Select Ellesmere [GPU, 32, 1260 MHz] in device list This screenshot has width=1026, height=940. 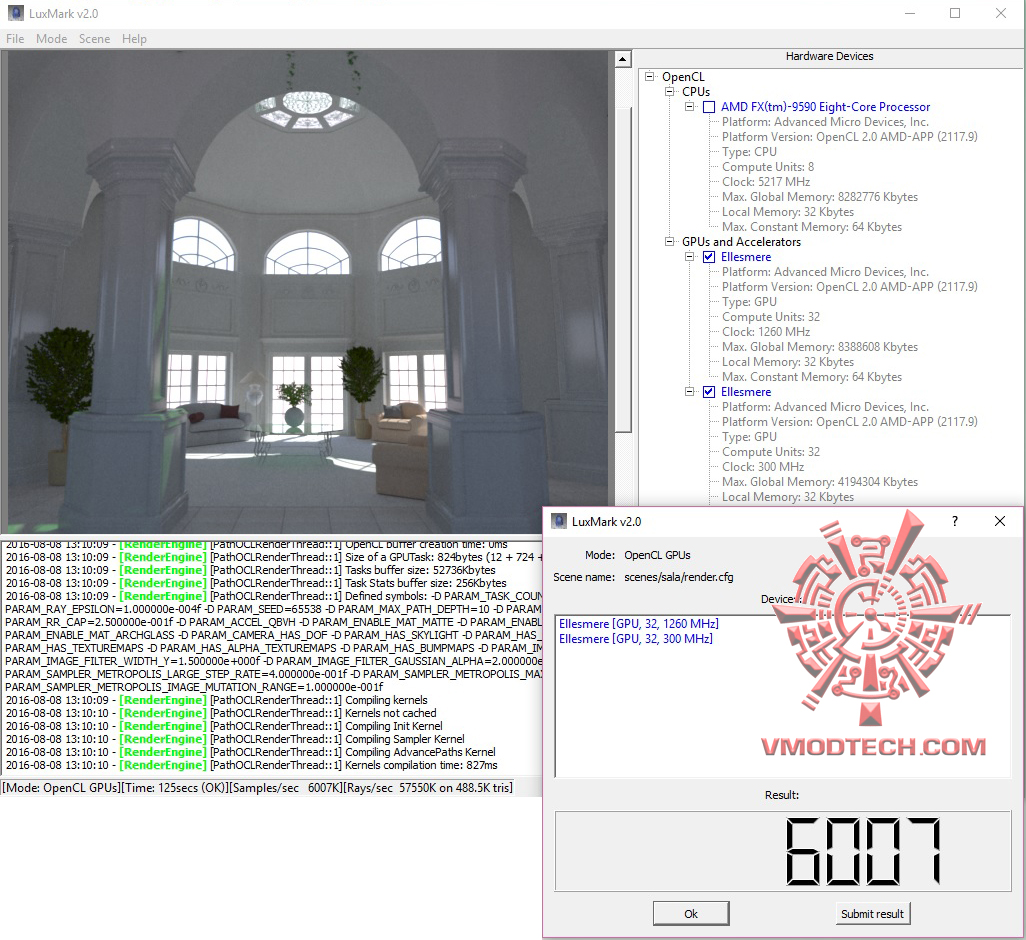point(639,624)
